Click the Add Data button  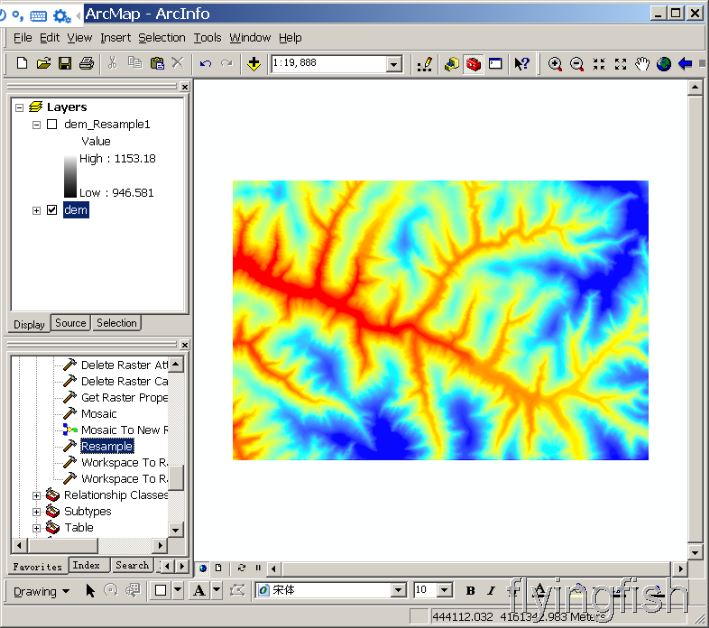pos(254,64)
